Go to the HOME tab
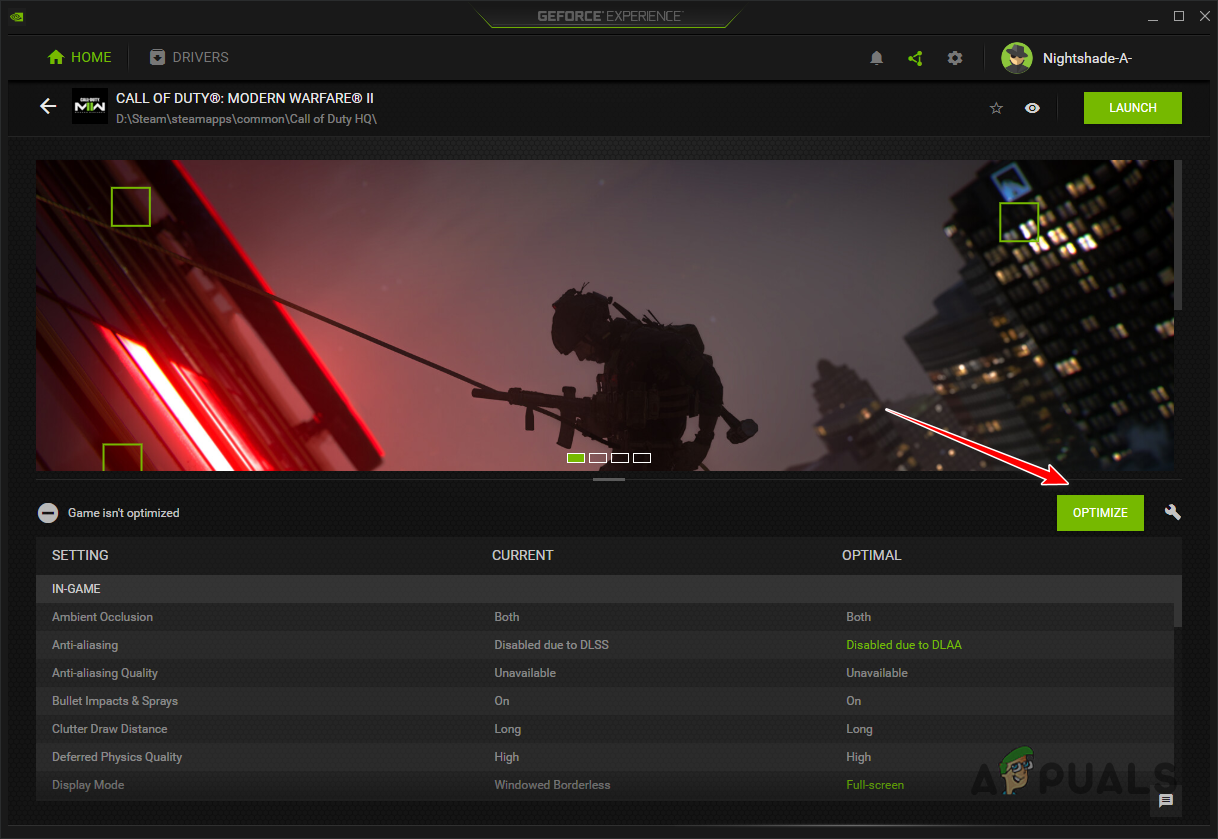Screen dimensions: 1218x839 click(79, 57)
